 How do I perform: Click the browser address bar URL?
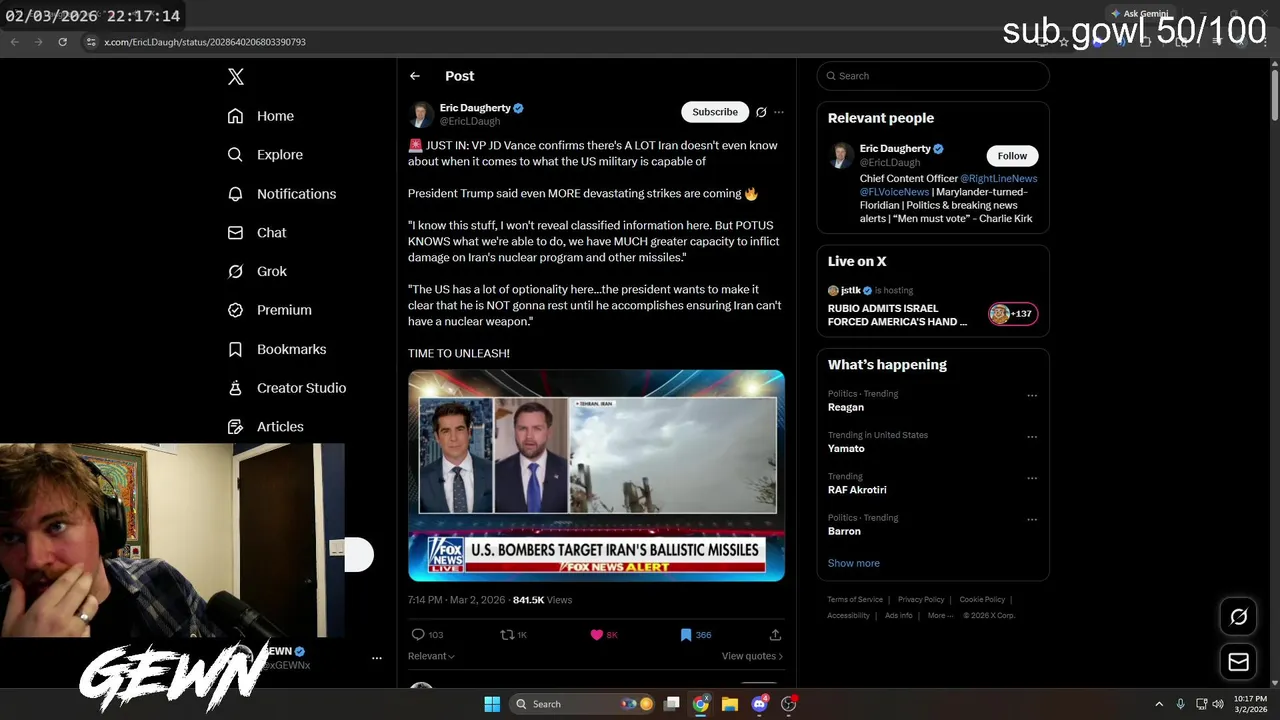(205, 42)
